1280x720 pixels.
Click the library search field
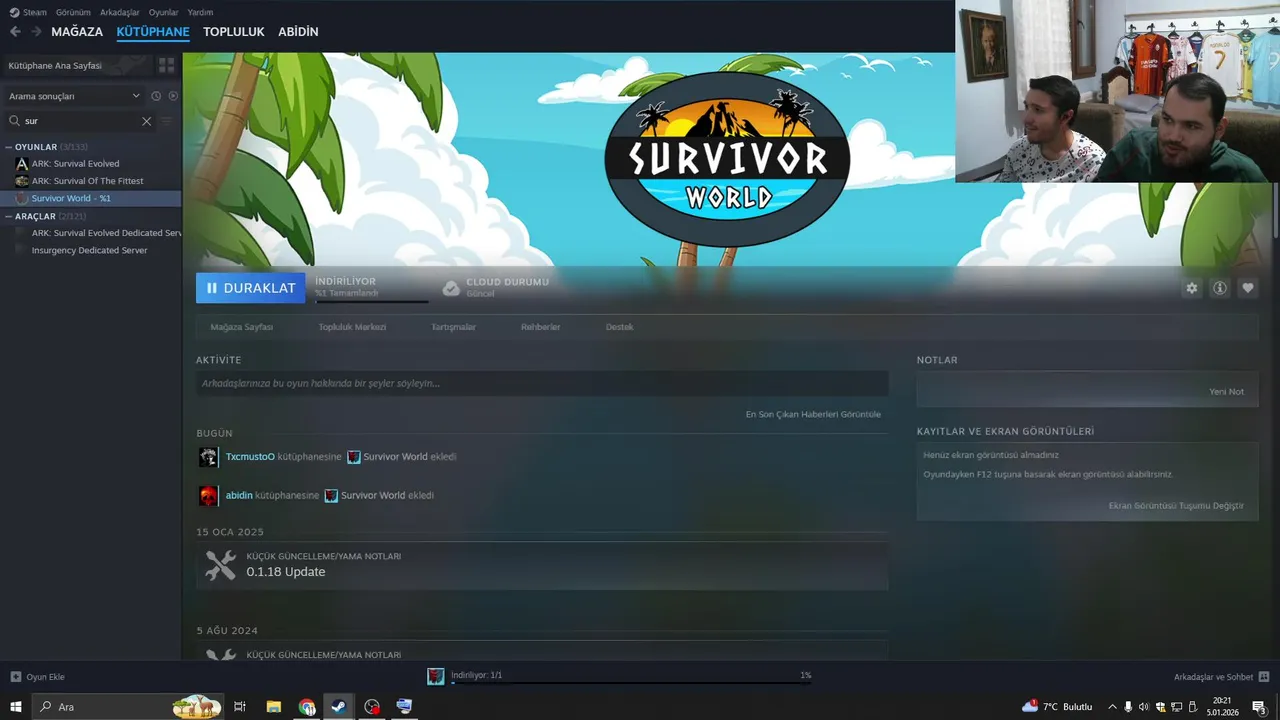click(x=80, y=121)
